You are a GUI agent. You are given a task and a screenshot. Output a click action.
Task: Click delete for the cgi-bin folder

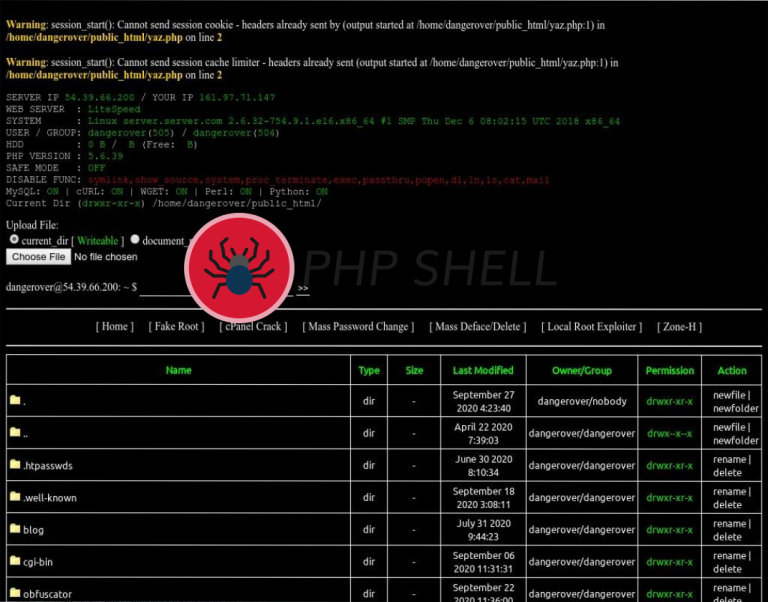click(727, 569)
